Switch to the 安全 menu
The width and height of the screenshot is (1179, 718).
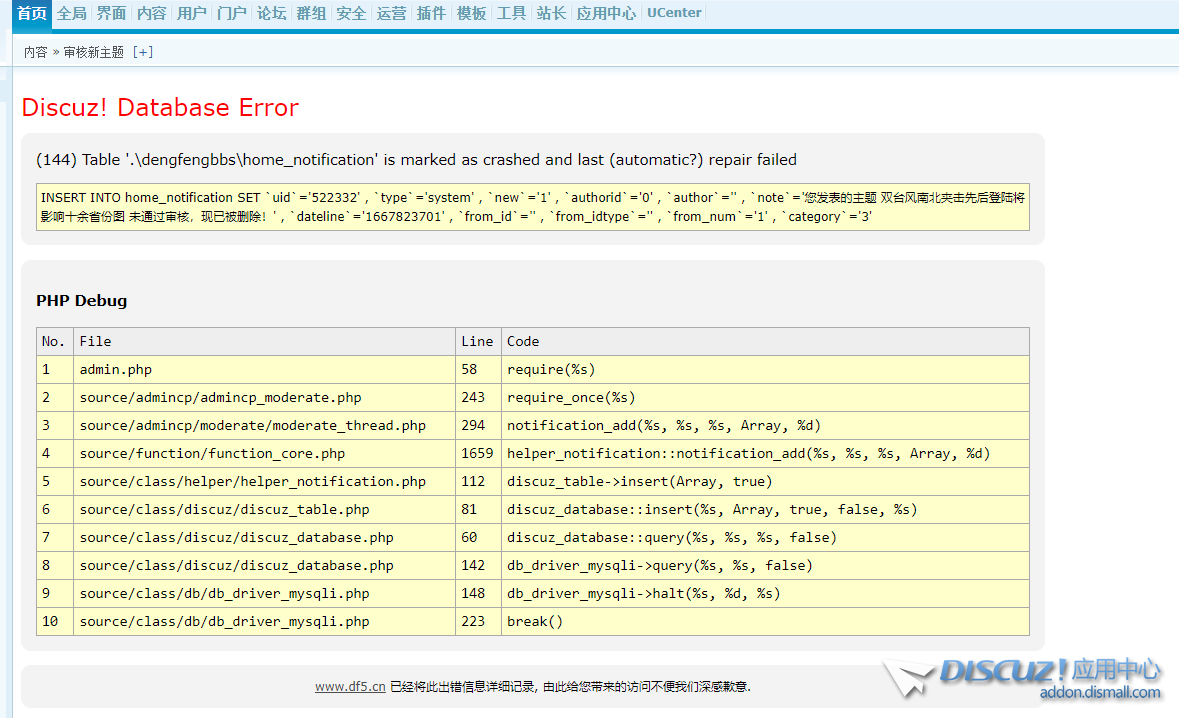click(x=351, y=14)
